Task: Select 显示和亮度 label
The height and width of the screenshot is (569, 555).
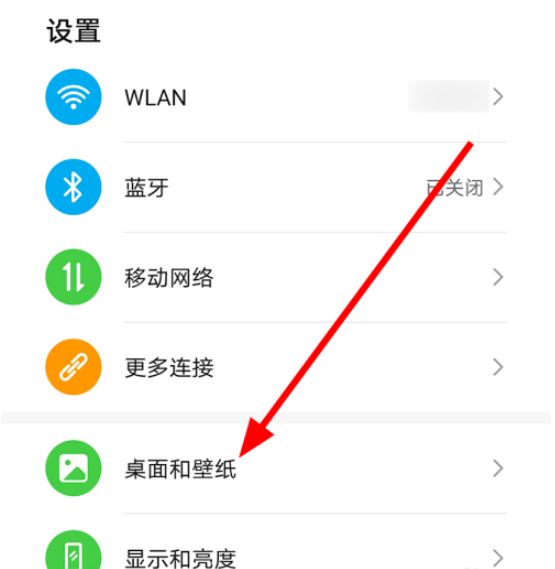Action: (180, 558)
